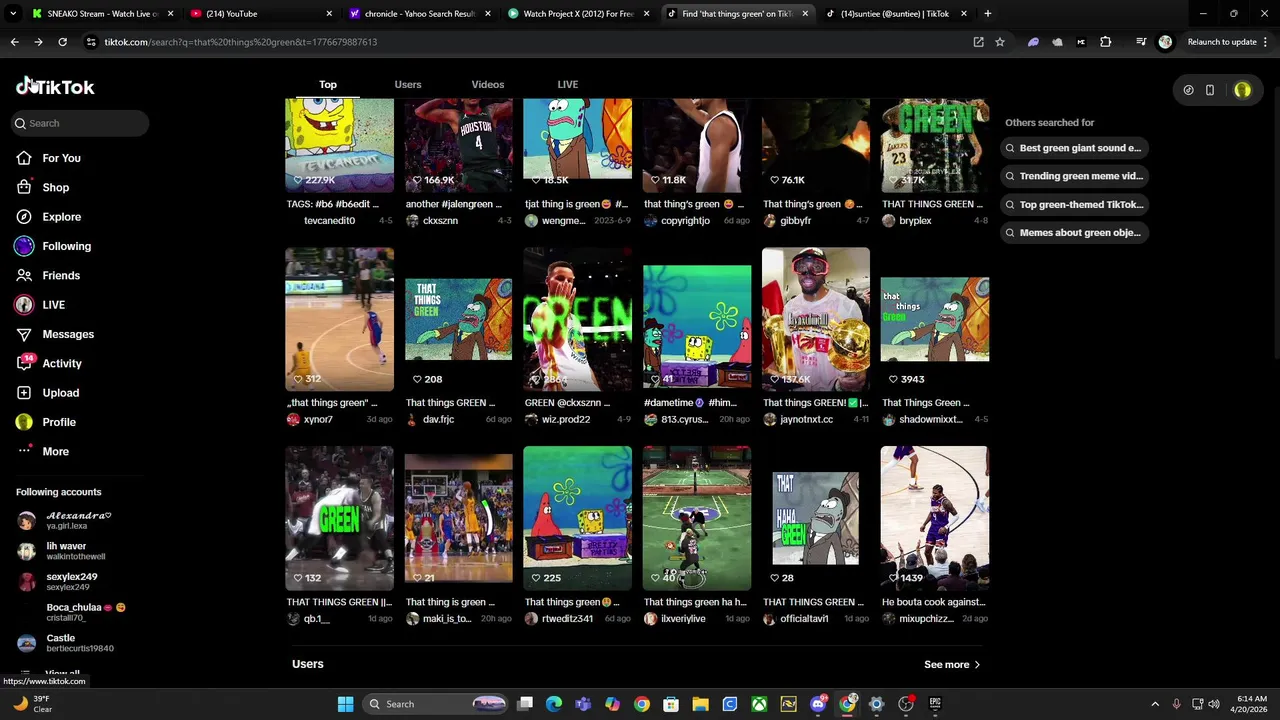Switch to the Watch Project X browser tab
Image resolution: width=1280 pixels, height=720 pixels.
579,13
